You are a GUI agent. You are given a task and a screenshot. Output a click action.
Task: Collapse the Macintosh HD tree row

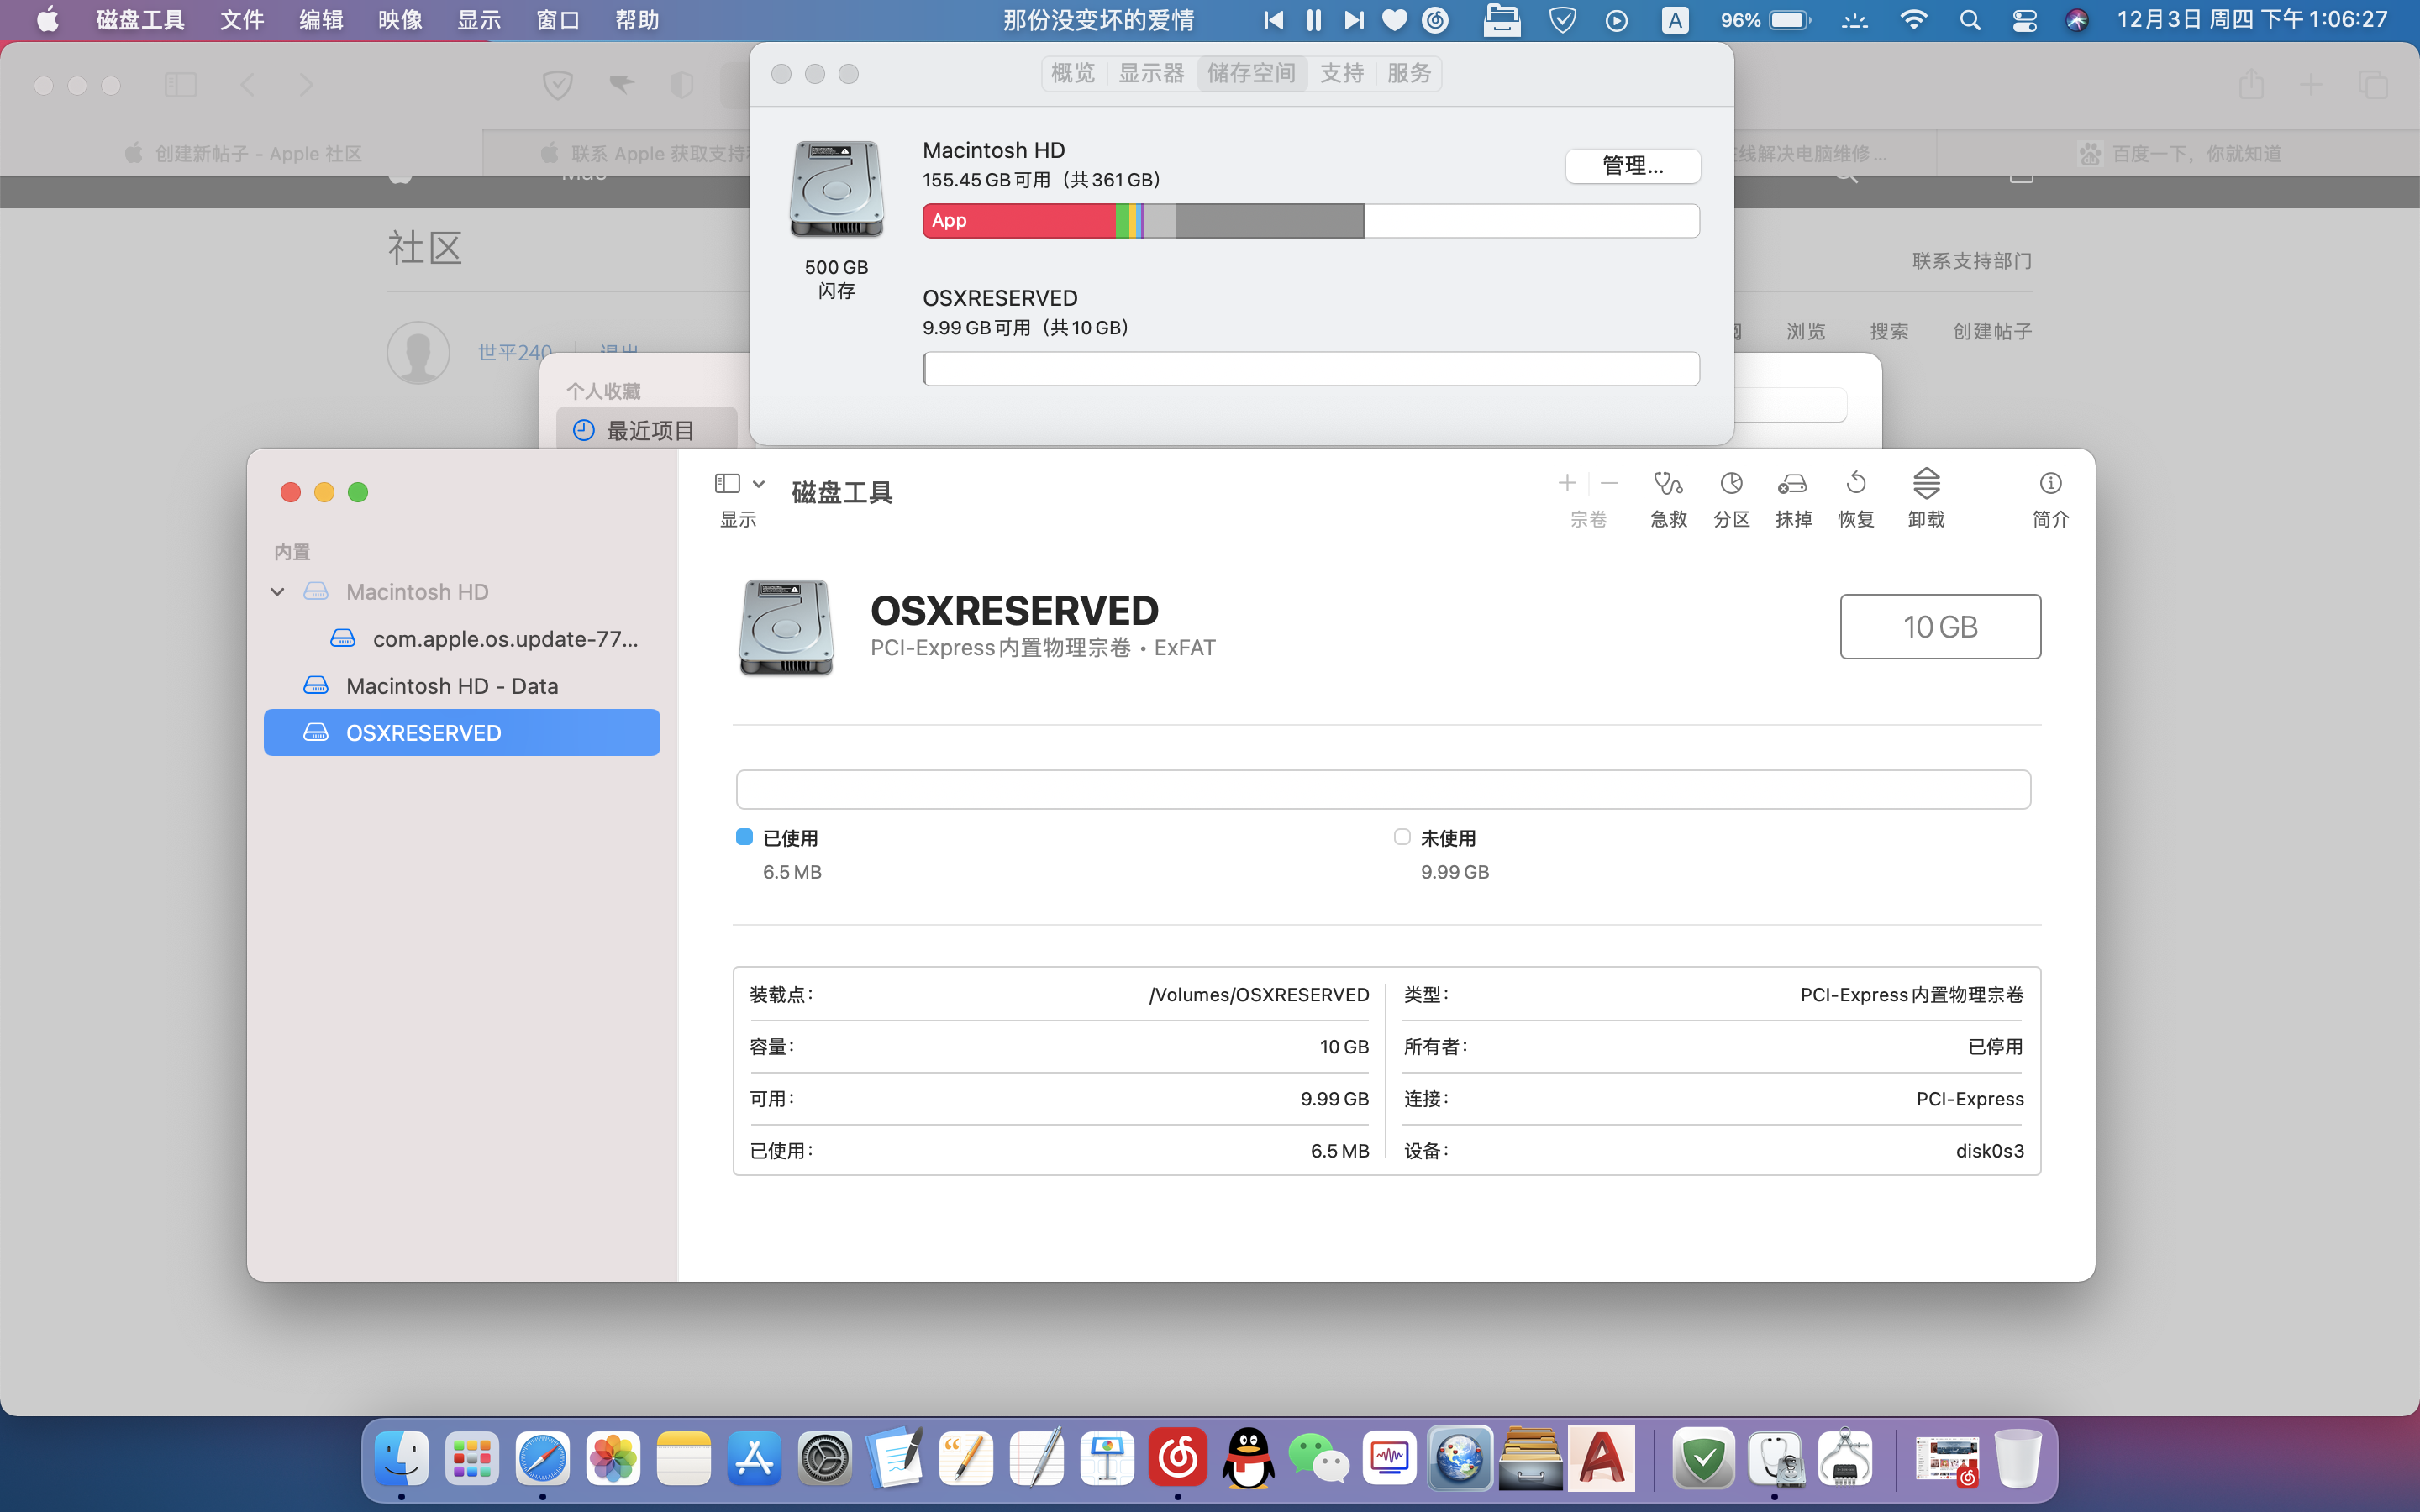[277, 592]
